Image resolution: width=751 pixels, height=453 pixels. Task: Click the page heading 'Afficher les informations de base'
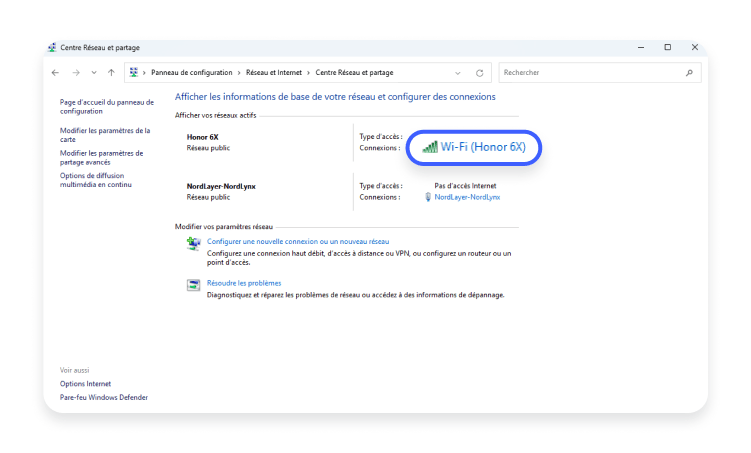pyautogui.click(x=335, y=97)
